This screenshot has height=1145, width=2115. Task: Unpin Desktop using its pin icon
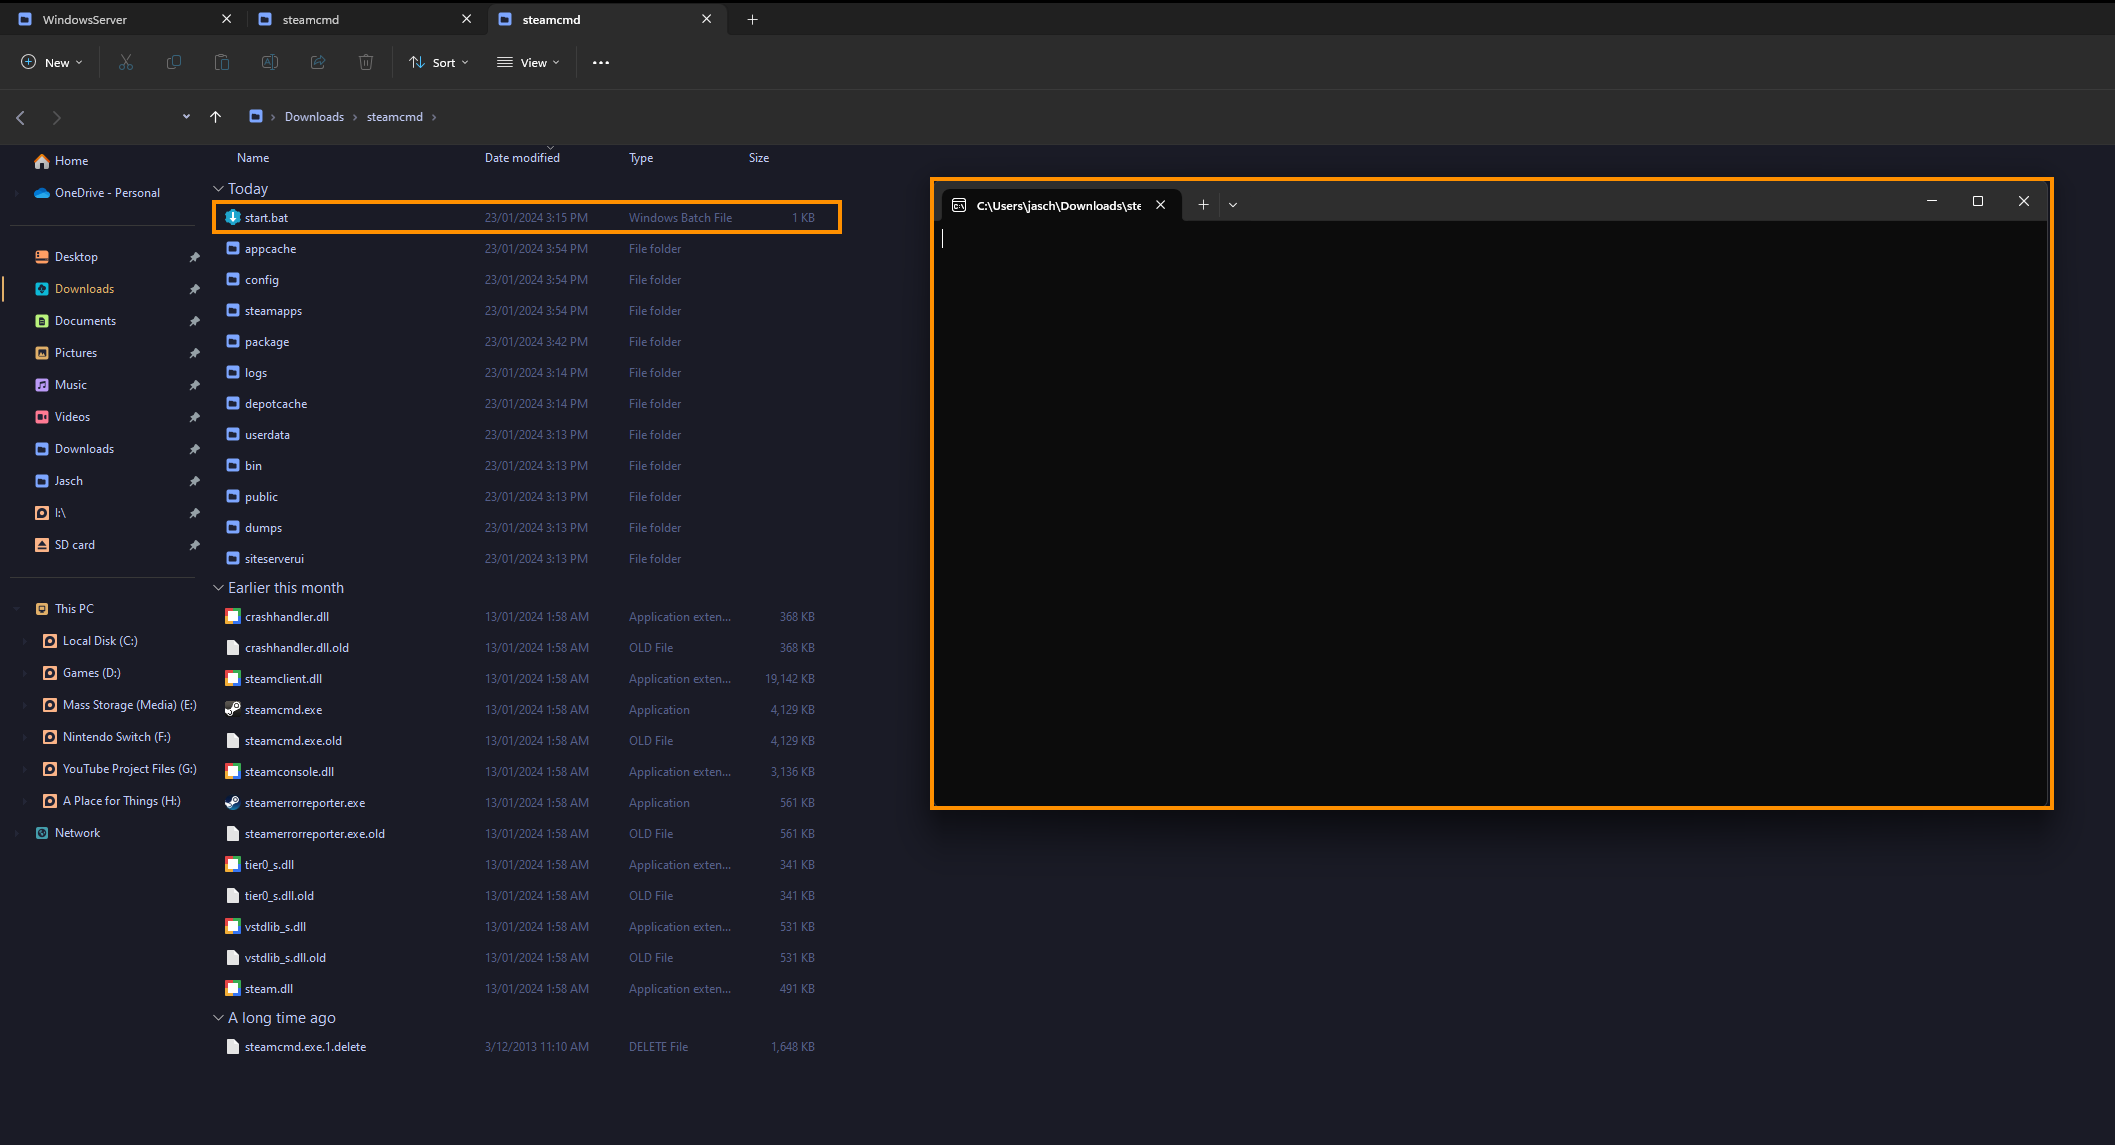click(194, 257)
